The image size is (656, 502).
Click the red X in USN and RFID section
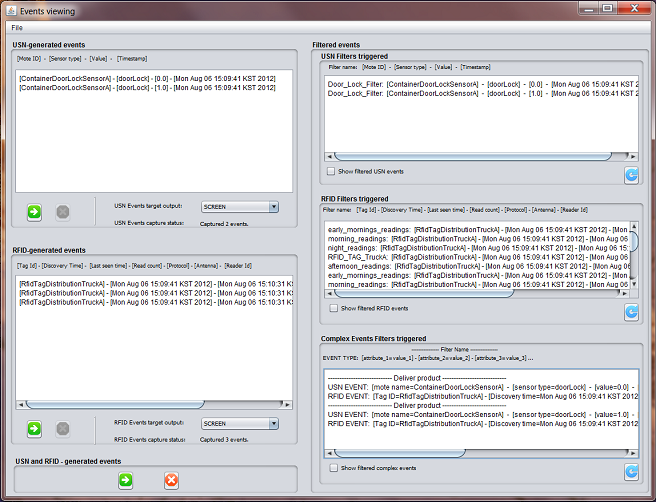171,481
